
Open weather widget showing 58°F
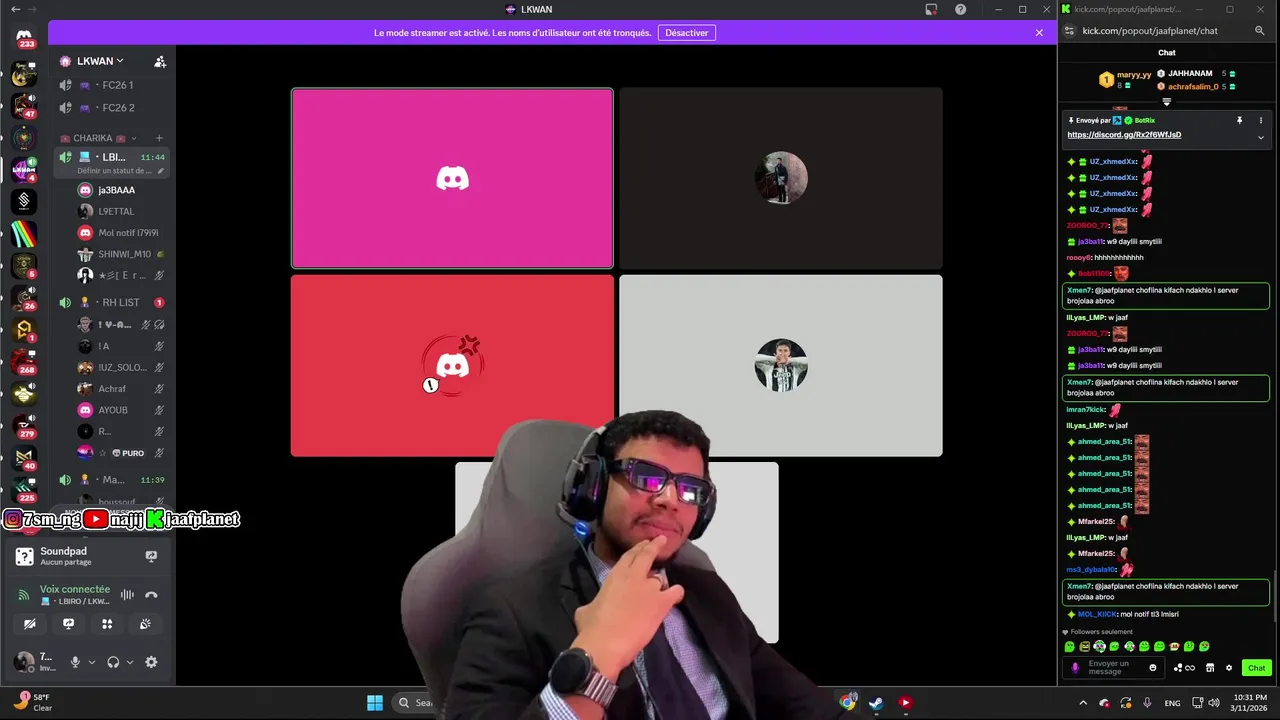[x=32, y=702]
